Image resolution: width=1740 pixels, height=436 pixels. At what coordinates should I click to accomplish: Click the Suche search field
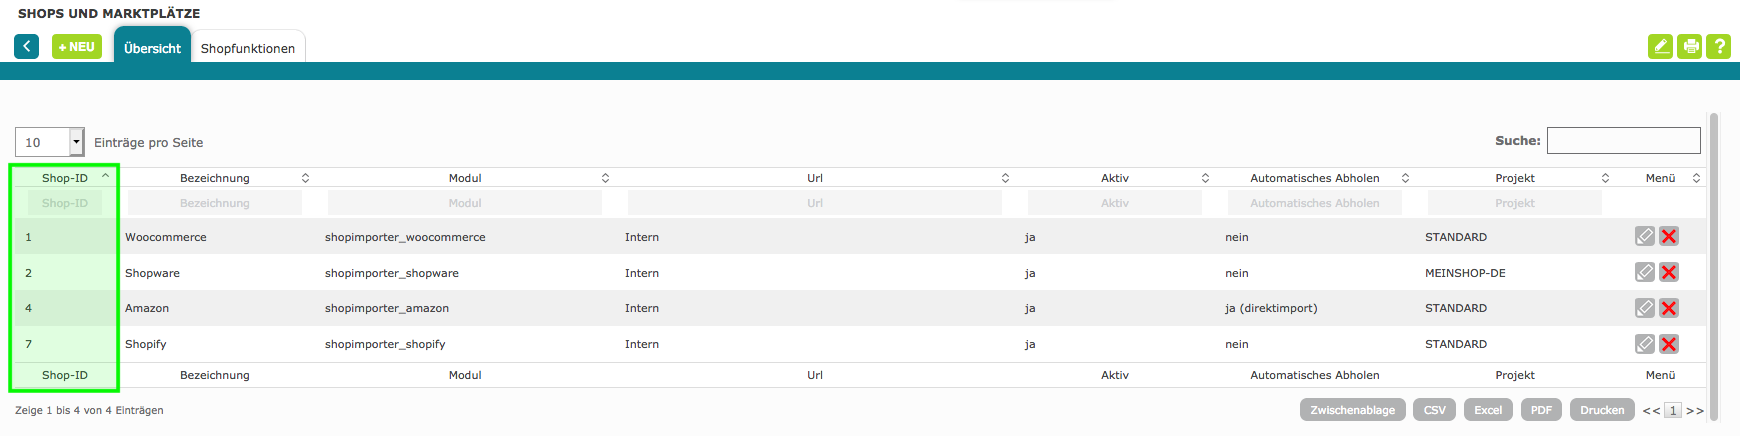click(1623, 141)
